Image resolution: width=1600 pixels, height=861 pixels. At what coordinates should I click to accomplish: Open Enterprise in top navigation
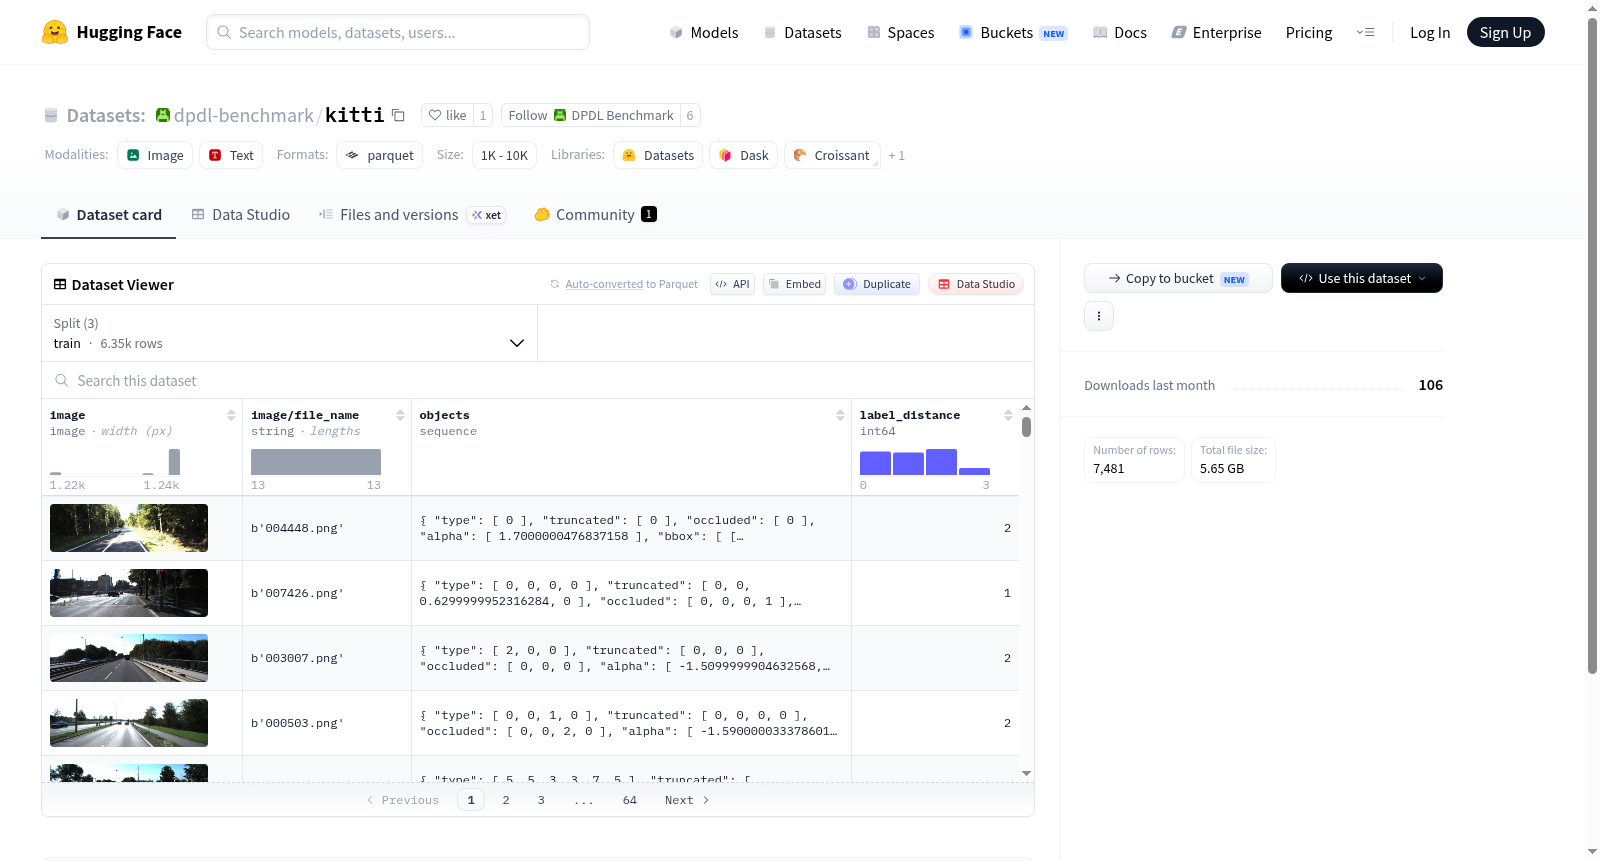(1216, 32)
